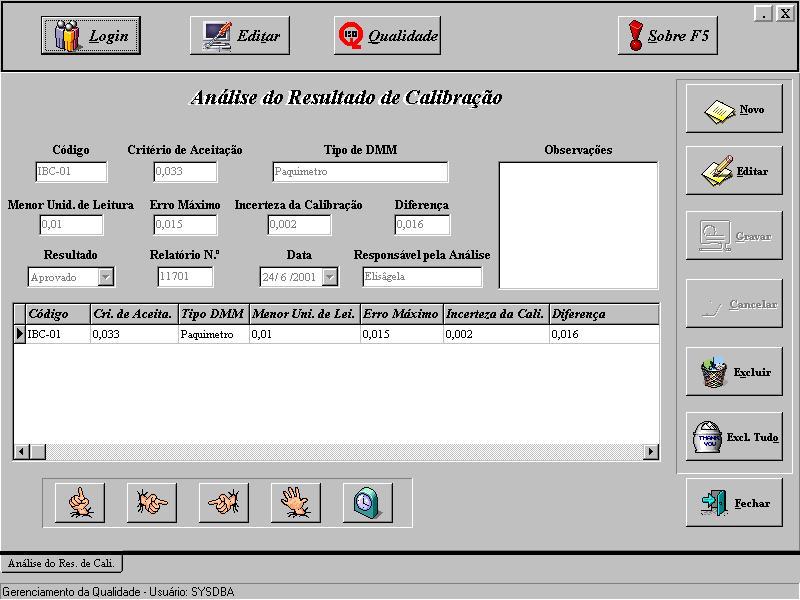Click the green clock icon button

click(368, 503)
